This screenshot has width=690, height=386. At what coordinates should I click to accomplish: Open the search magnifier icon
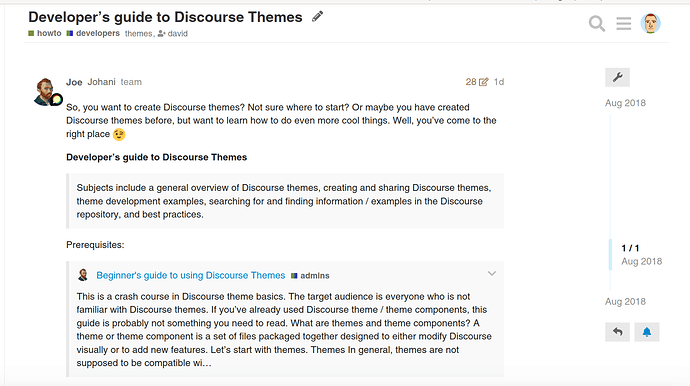(x=597, y=23)
